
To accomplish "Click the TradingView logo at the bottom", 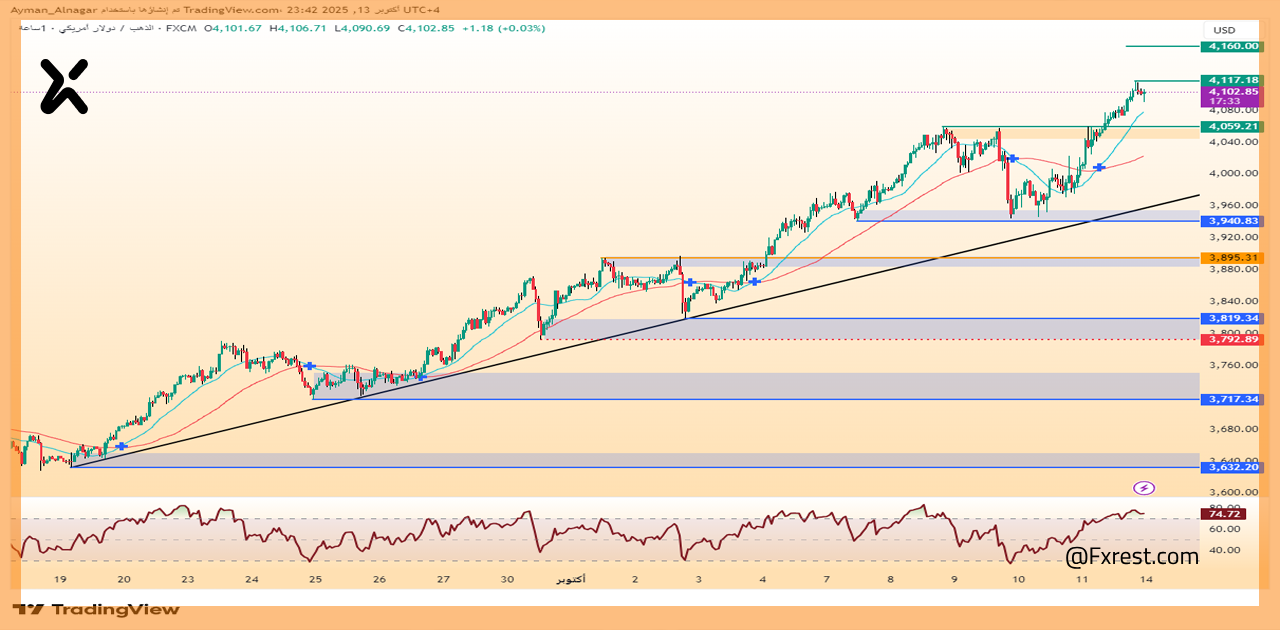I will (x=97, y=609).
